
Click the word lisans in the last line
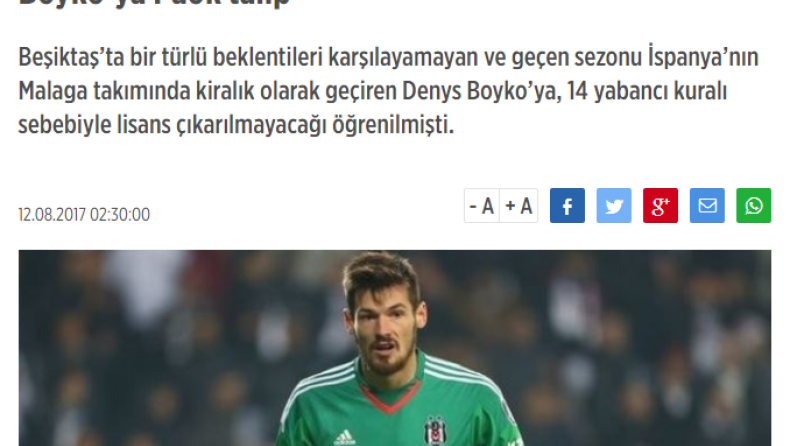pos(144,125)
